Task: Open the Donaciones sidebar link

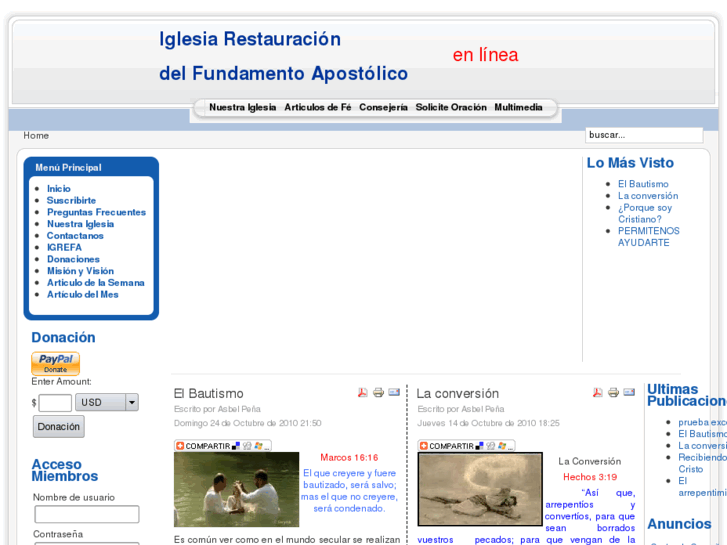Action: point(73,259)
